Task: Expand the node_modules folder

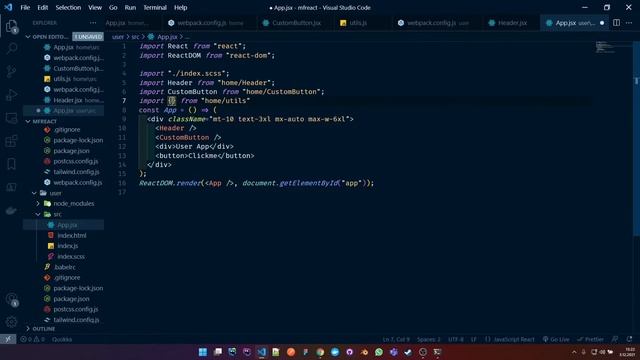Action: click(38, 203)
